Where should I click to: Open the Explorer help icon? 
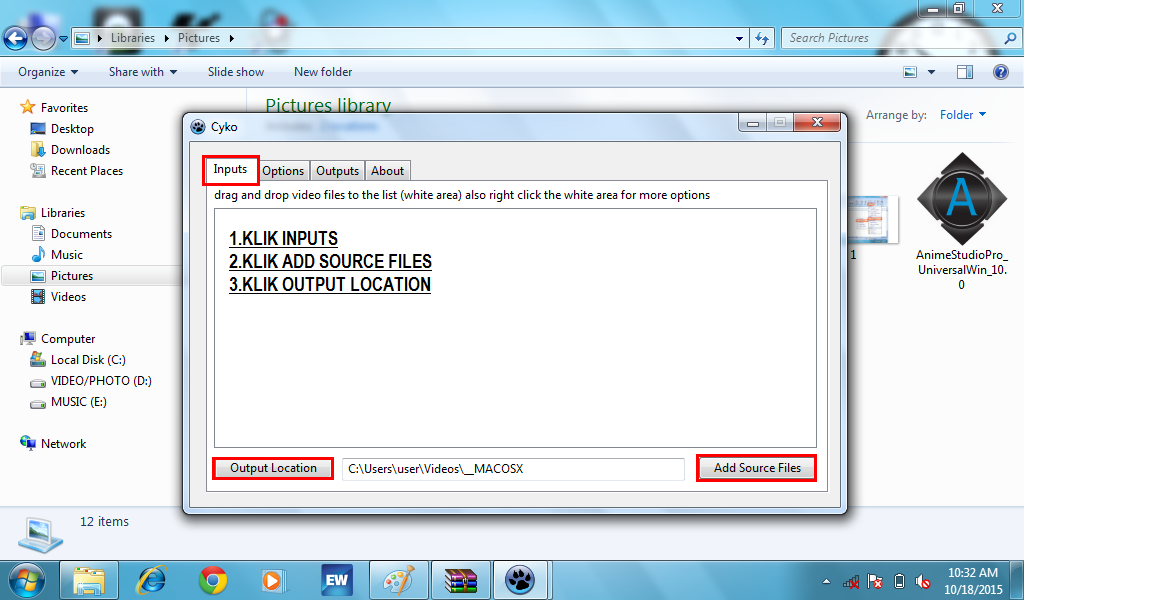[x=1001, y=71]
